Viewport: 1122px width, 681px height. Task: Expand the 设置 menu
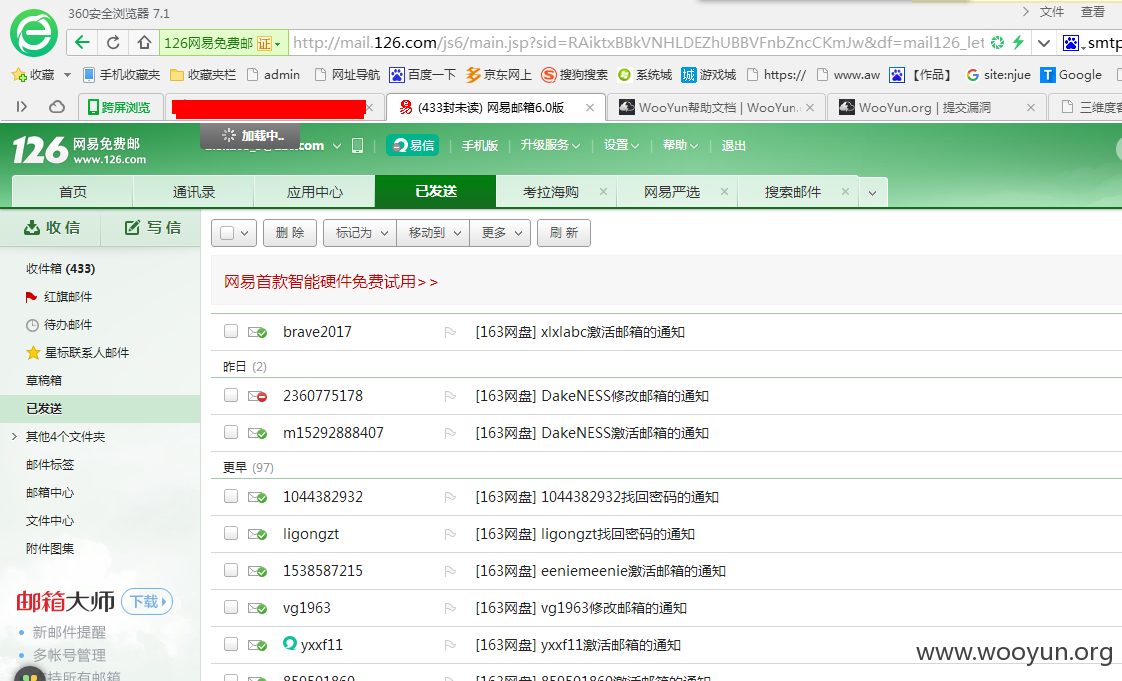click(621, 145)
